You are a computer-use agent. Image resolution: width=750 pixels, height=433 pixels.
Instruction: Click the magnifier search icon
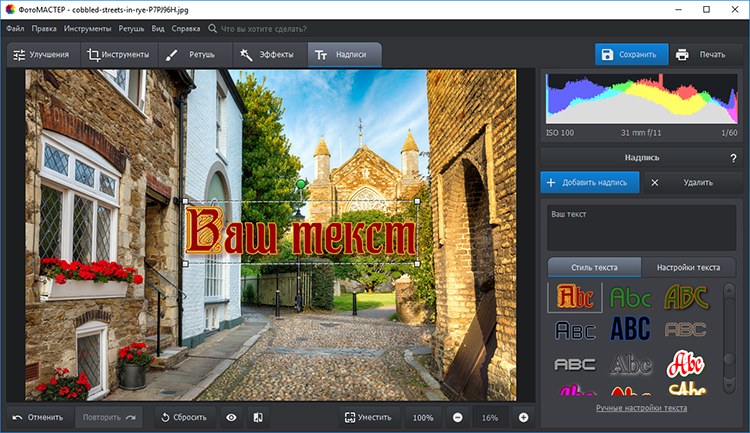[212, 29]
